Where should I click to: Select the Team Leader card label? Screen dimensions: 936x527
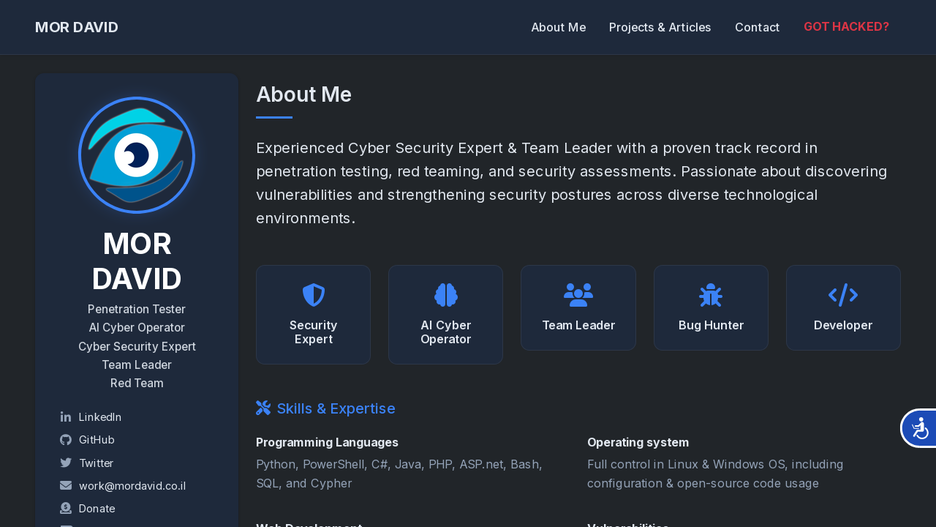coord(578,325)
